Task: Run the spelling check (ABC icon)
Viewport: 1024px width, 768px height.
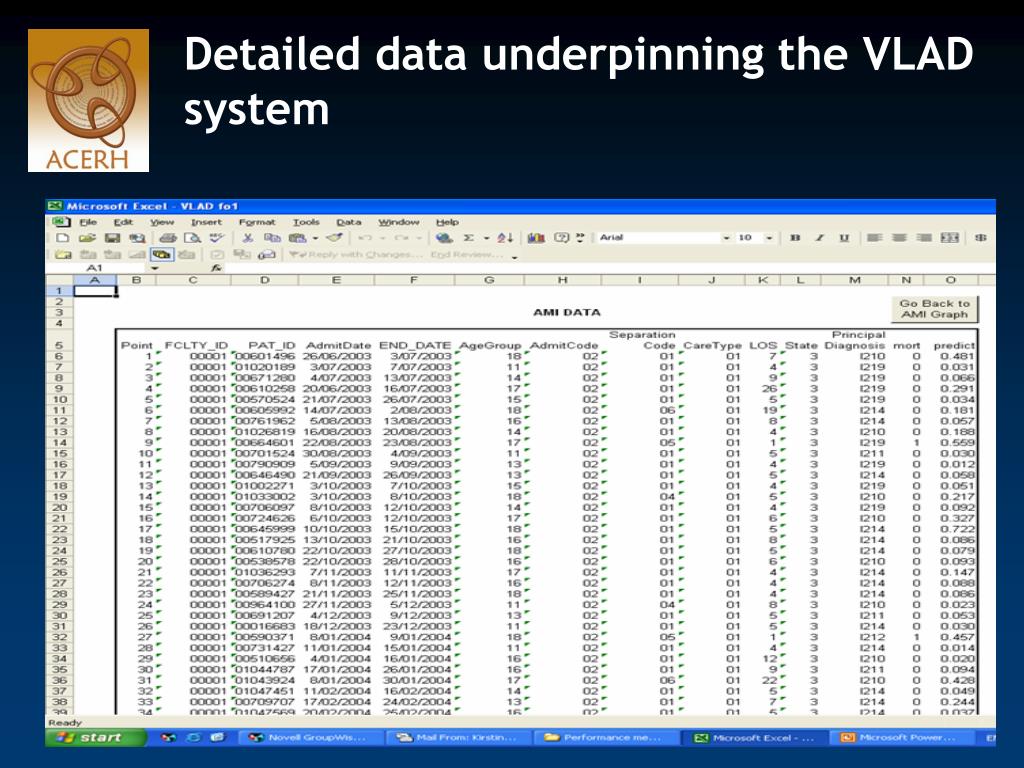Action: coord(217,238)
